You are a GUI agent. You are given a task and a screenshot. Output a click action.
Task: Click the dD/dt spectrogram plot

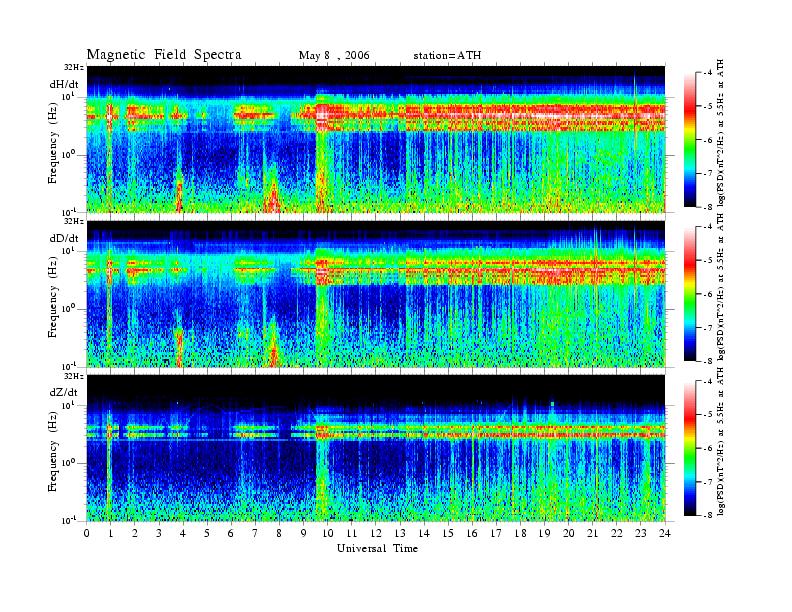pos(376,294)
